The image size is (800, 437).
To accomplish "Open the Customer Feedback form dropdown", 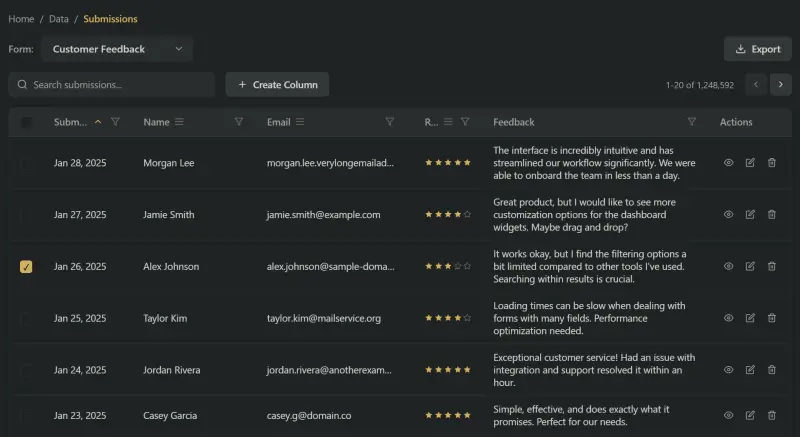I will pos(118,49).
